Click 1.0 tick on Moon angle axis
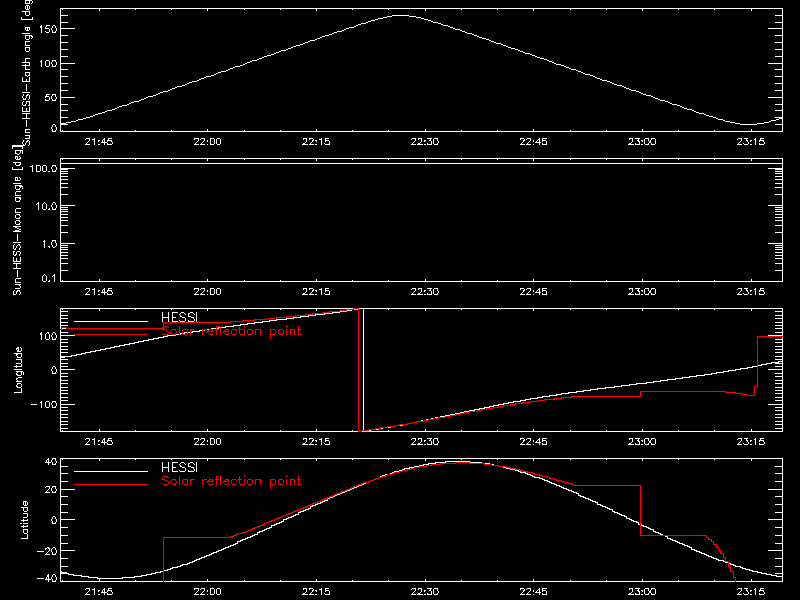The image size is (800, 600). pyautogui.click(x=49, y=244)
